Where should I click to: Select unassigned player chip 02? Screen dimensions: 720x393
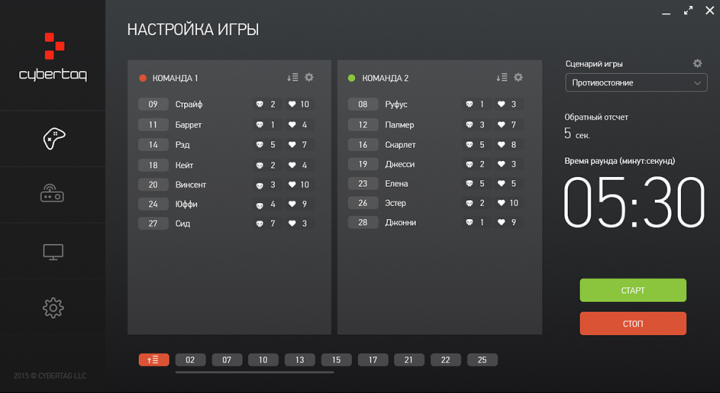pyautogui.click(x=190, y=360)
